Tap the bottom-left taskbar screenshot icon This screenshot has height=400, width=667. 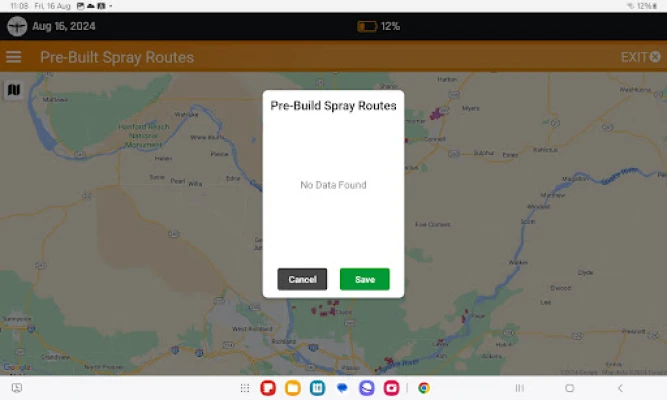pyautogui.click(x=17, y=388)
